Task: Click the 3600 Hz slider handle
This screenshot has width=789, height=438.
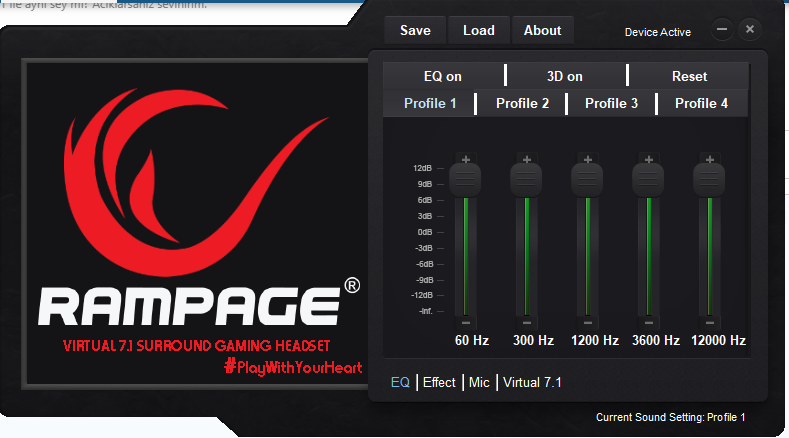Action: (x=648, y=180)
